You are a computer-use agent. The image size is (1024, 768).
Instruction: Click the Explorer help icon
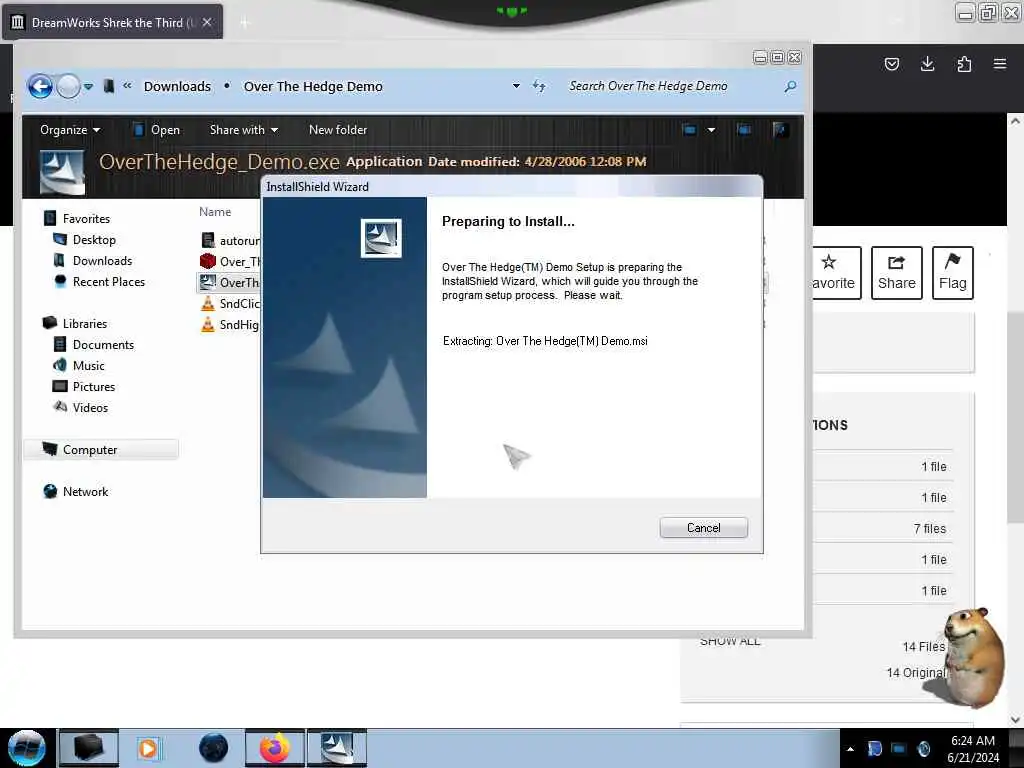779,130
